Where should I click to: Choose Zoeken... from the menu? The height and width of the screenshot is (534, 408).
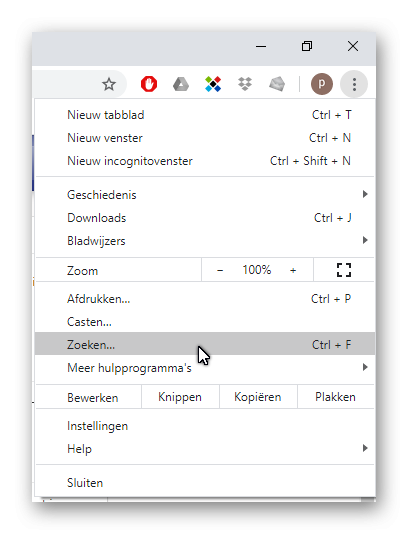point(205,344)
